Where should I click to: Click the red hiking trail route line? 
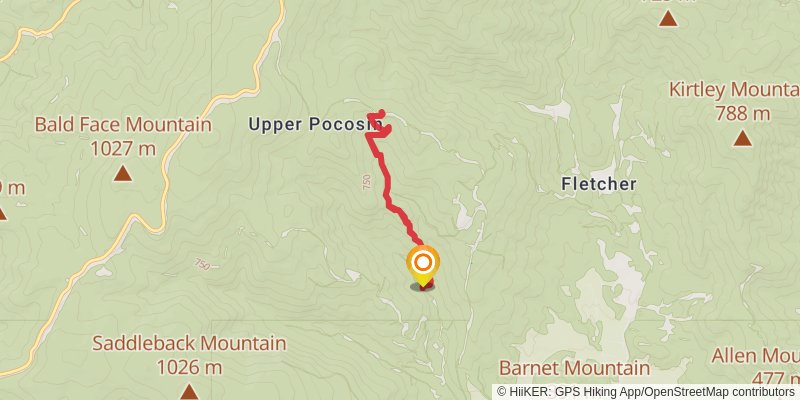(388, 187)
